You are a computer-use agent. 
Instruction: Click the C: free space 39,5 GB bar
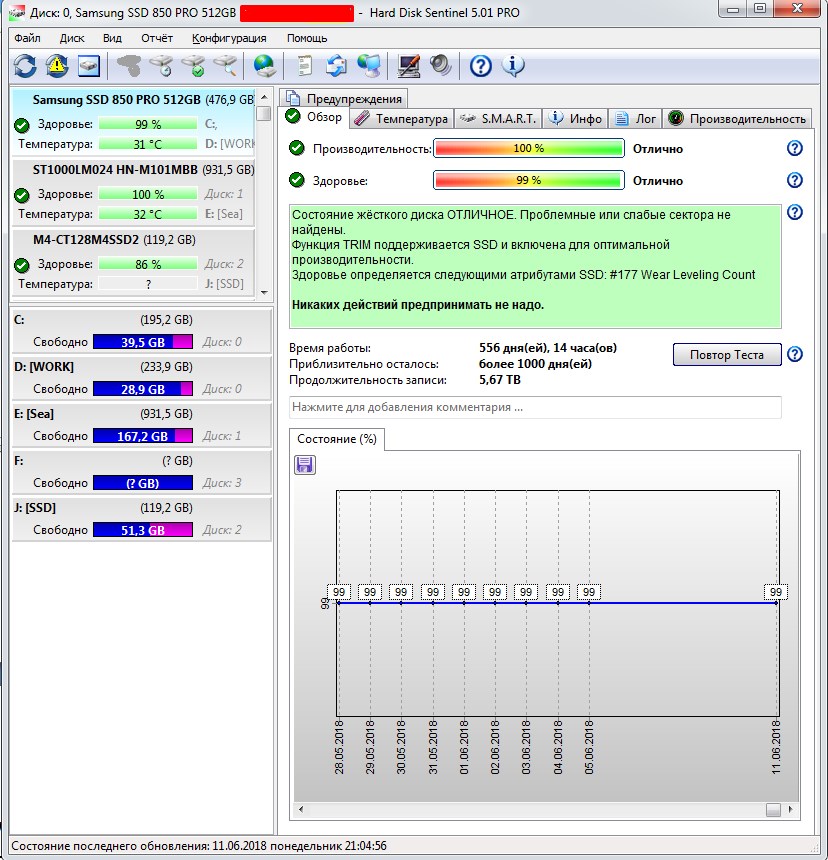pos(143,342)
